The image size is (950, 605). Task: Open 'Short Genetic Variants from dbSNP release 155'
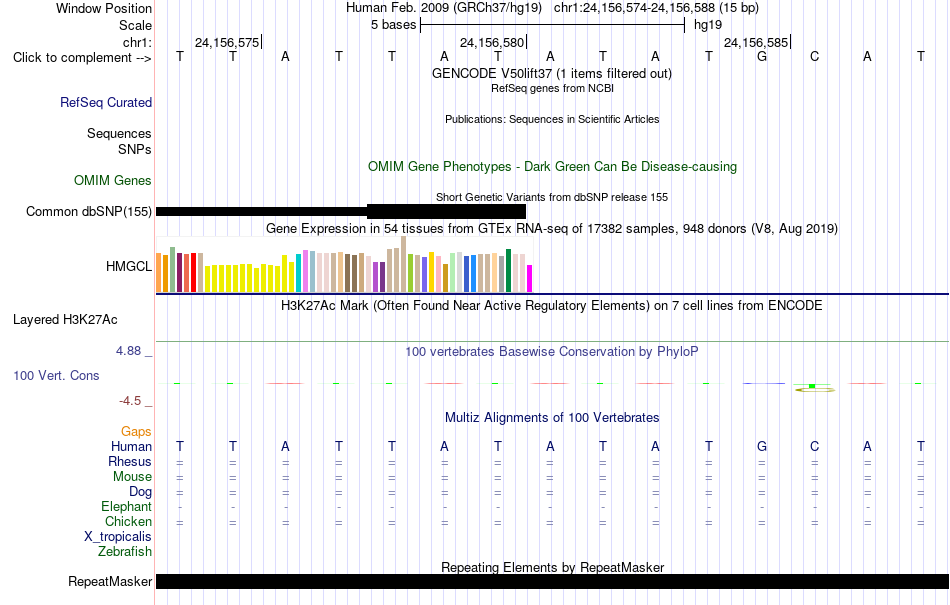(x=552, y=197)
